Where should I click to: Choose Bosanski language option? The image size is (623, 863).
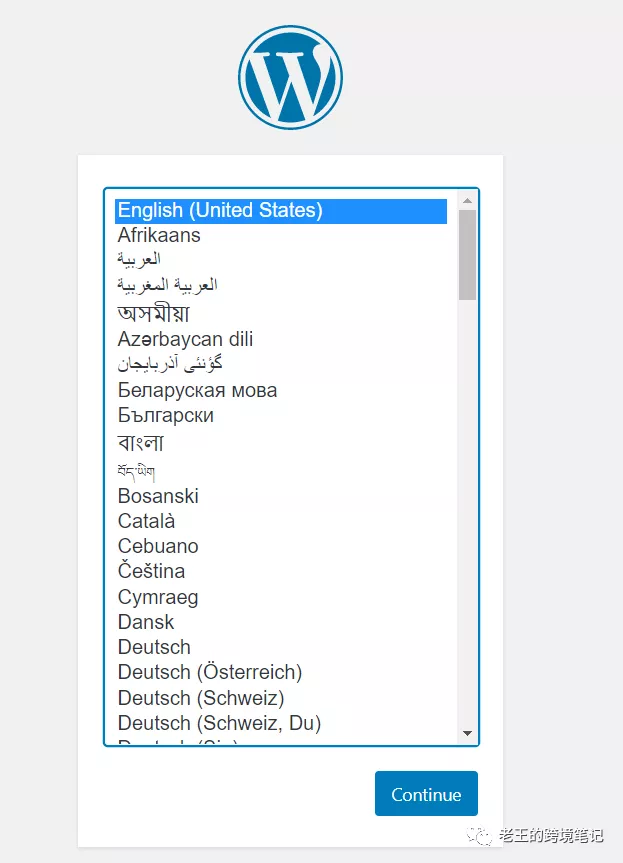pyautogui.click(x=158, y=496)
